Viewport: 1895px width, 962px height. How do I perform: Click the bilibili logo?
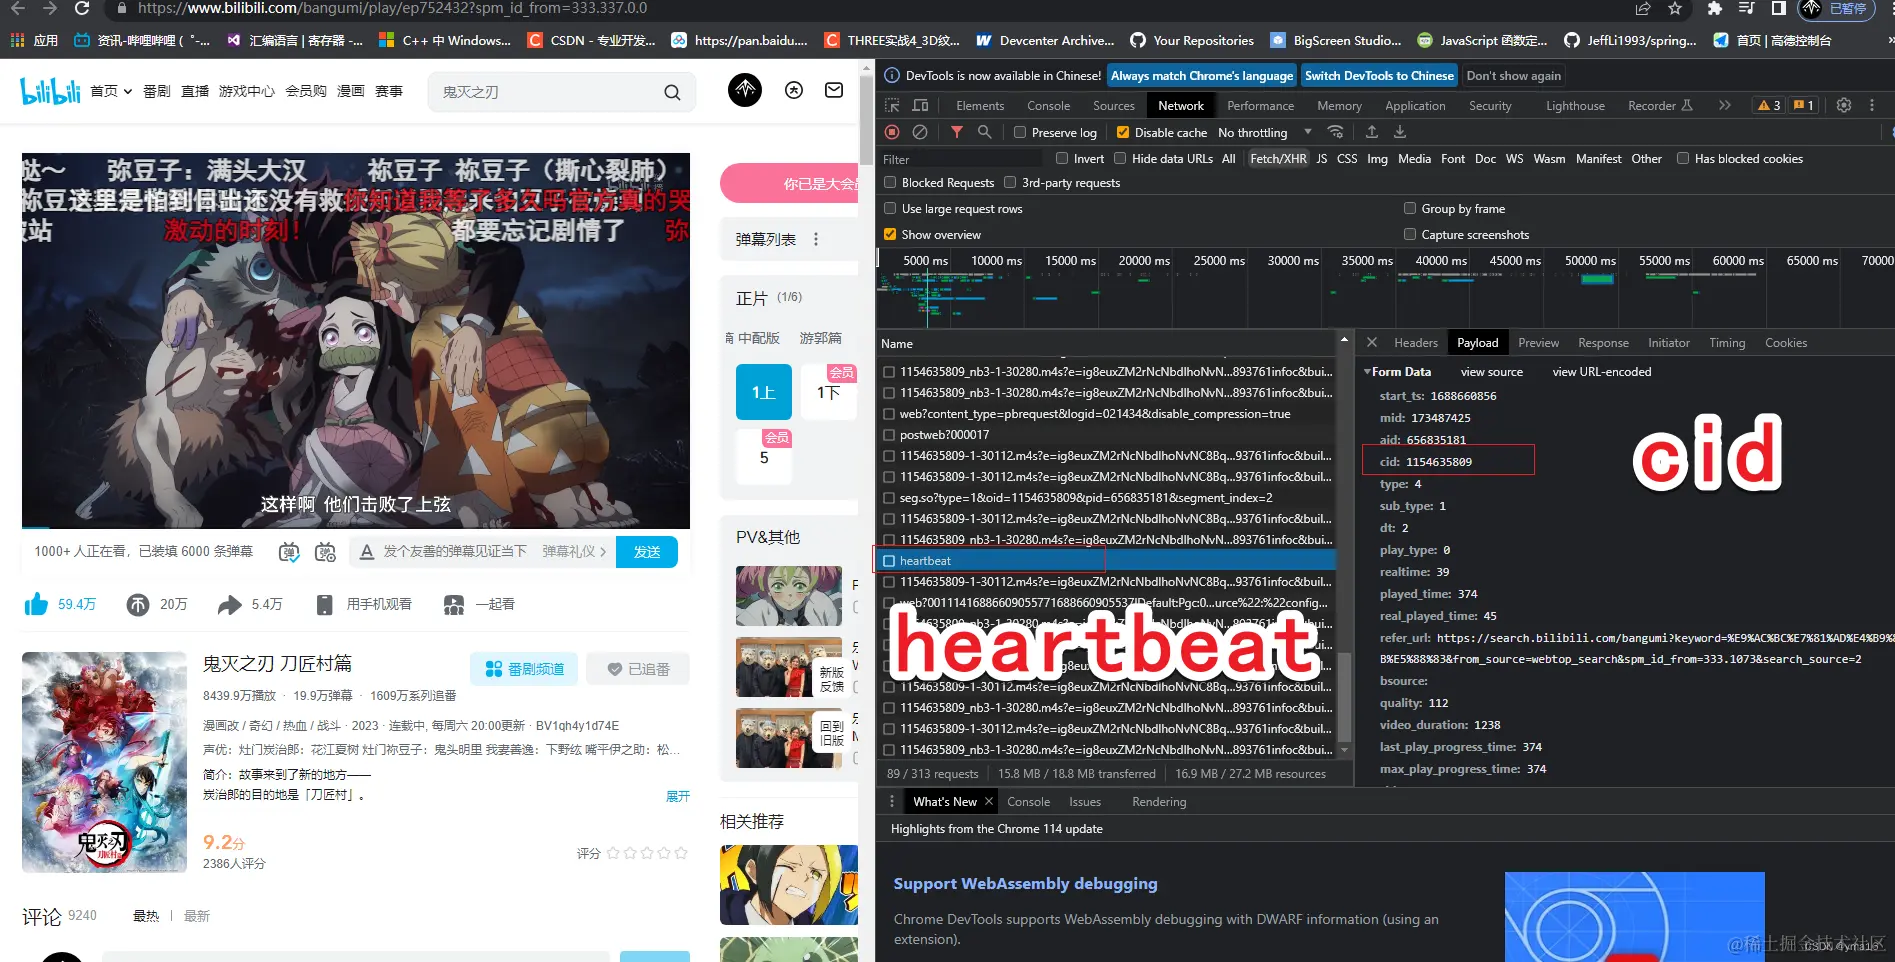pos(50,91)
